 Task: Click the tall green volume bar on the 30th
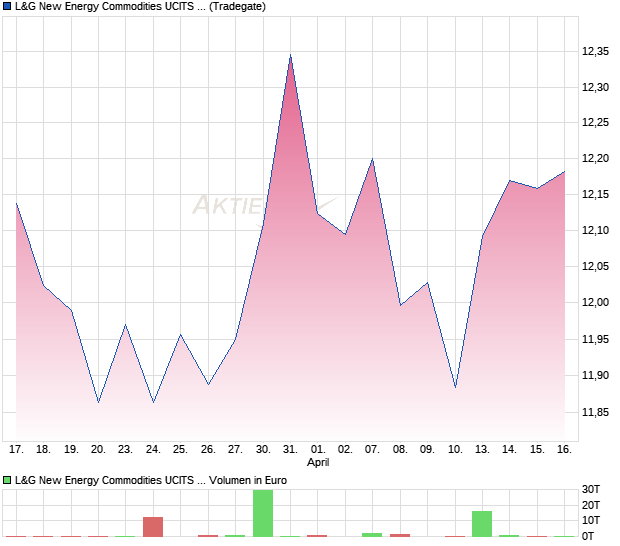[263, 513]
